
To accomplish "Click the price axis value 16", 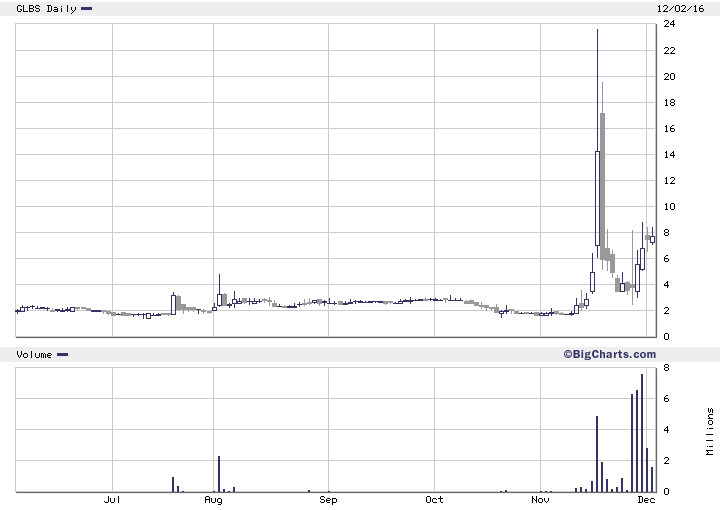I will tap(669, 129).
